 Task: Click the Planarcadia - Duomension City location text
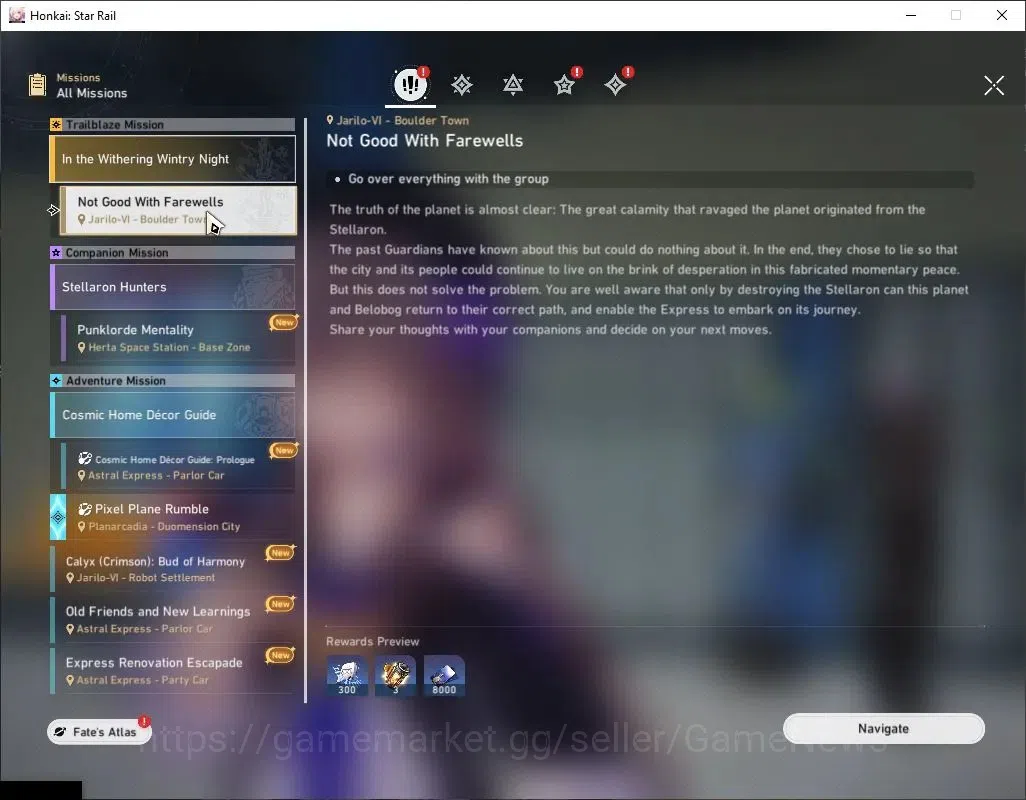tap(164, 527)
